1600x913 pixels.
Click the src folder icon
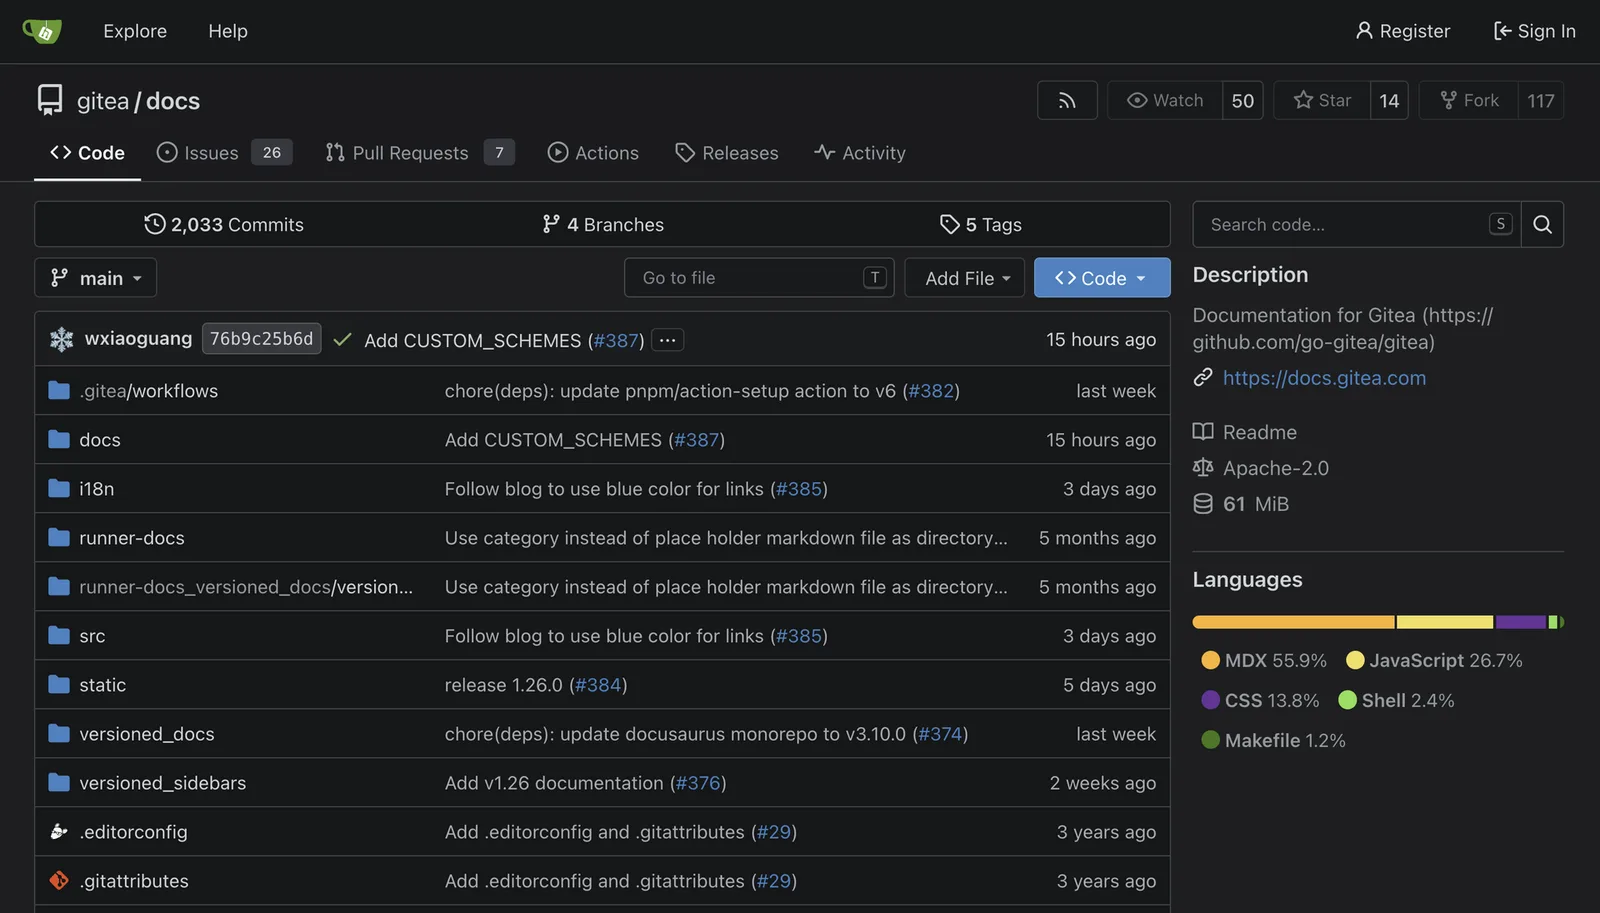(x=59, y=635)
